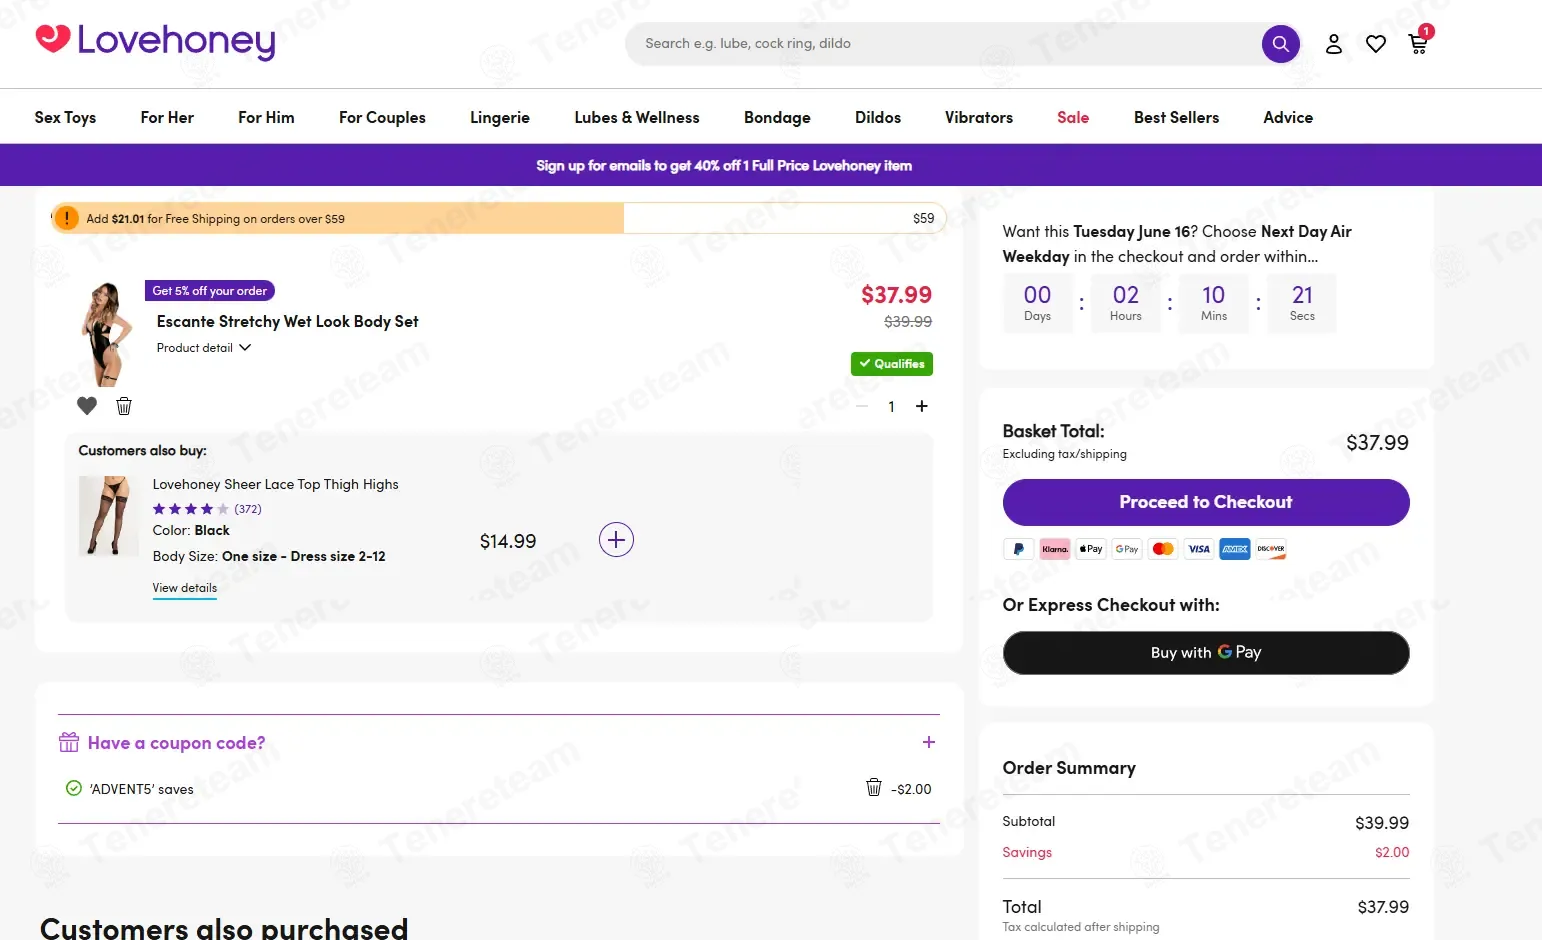This screenshot has height=940, width=1542.
Task: Click the gift icon beside coupon code
Action: point(69,742)
